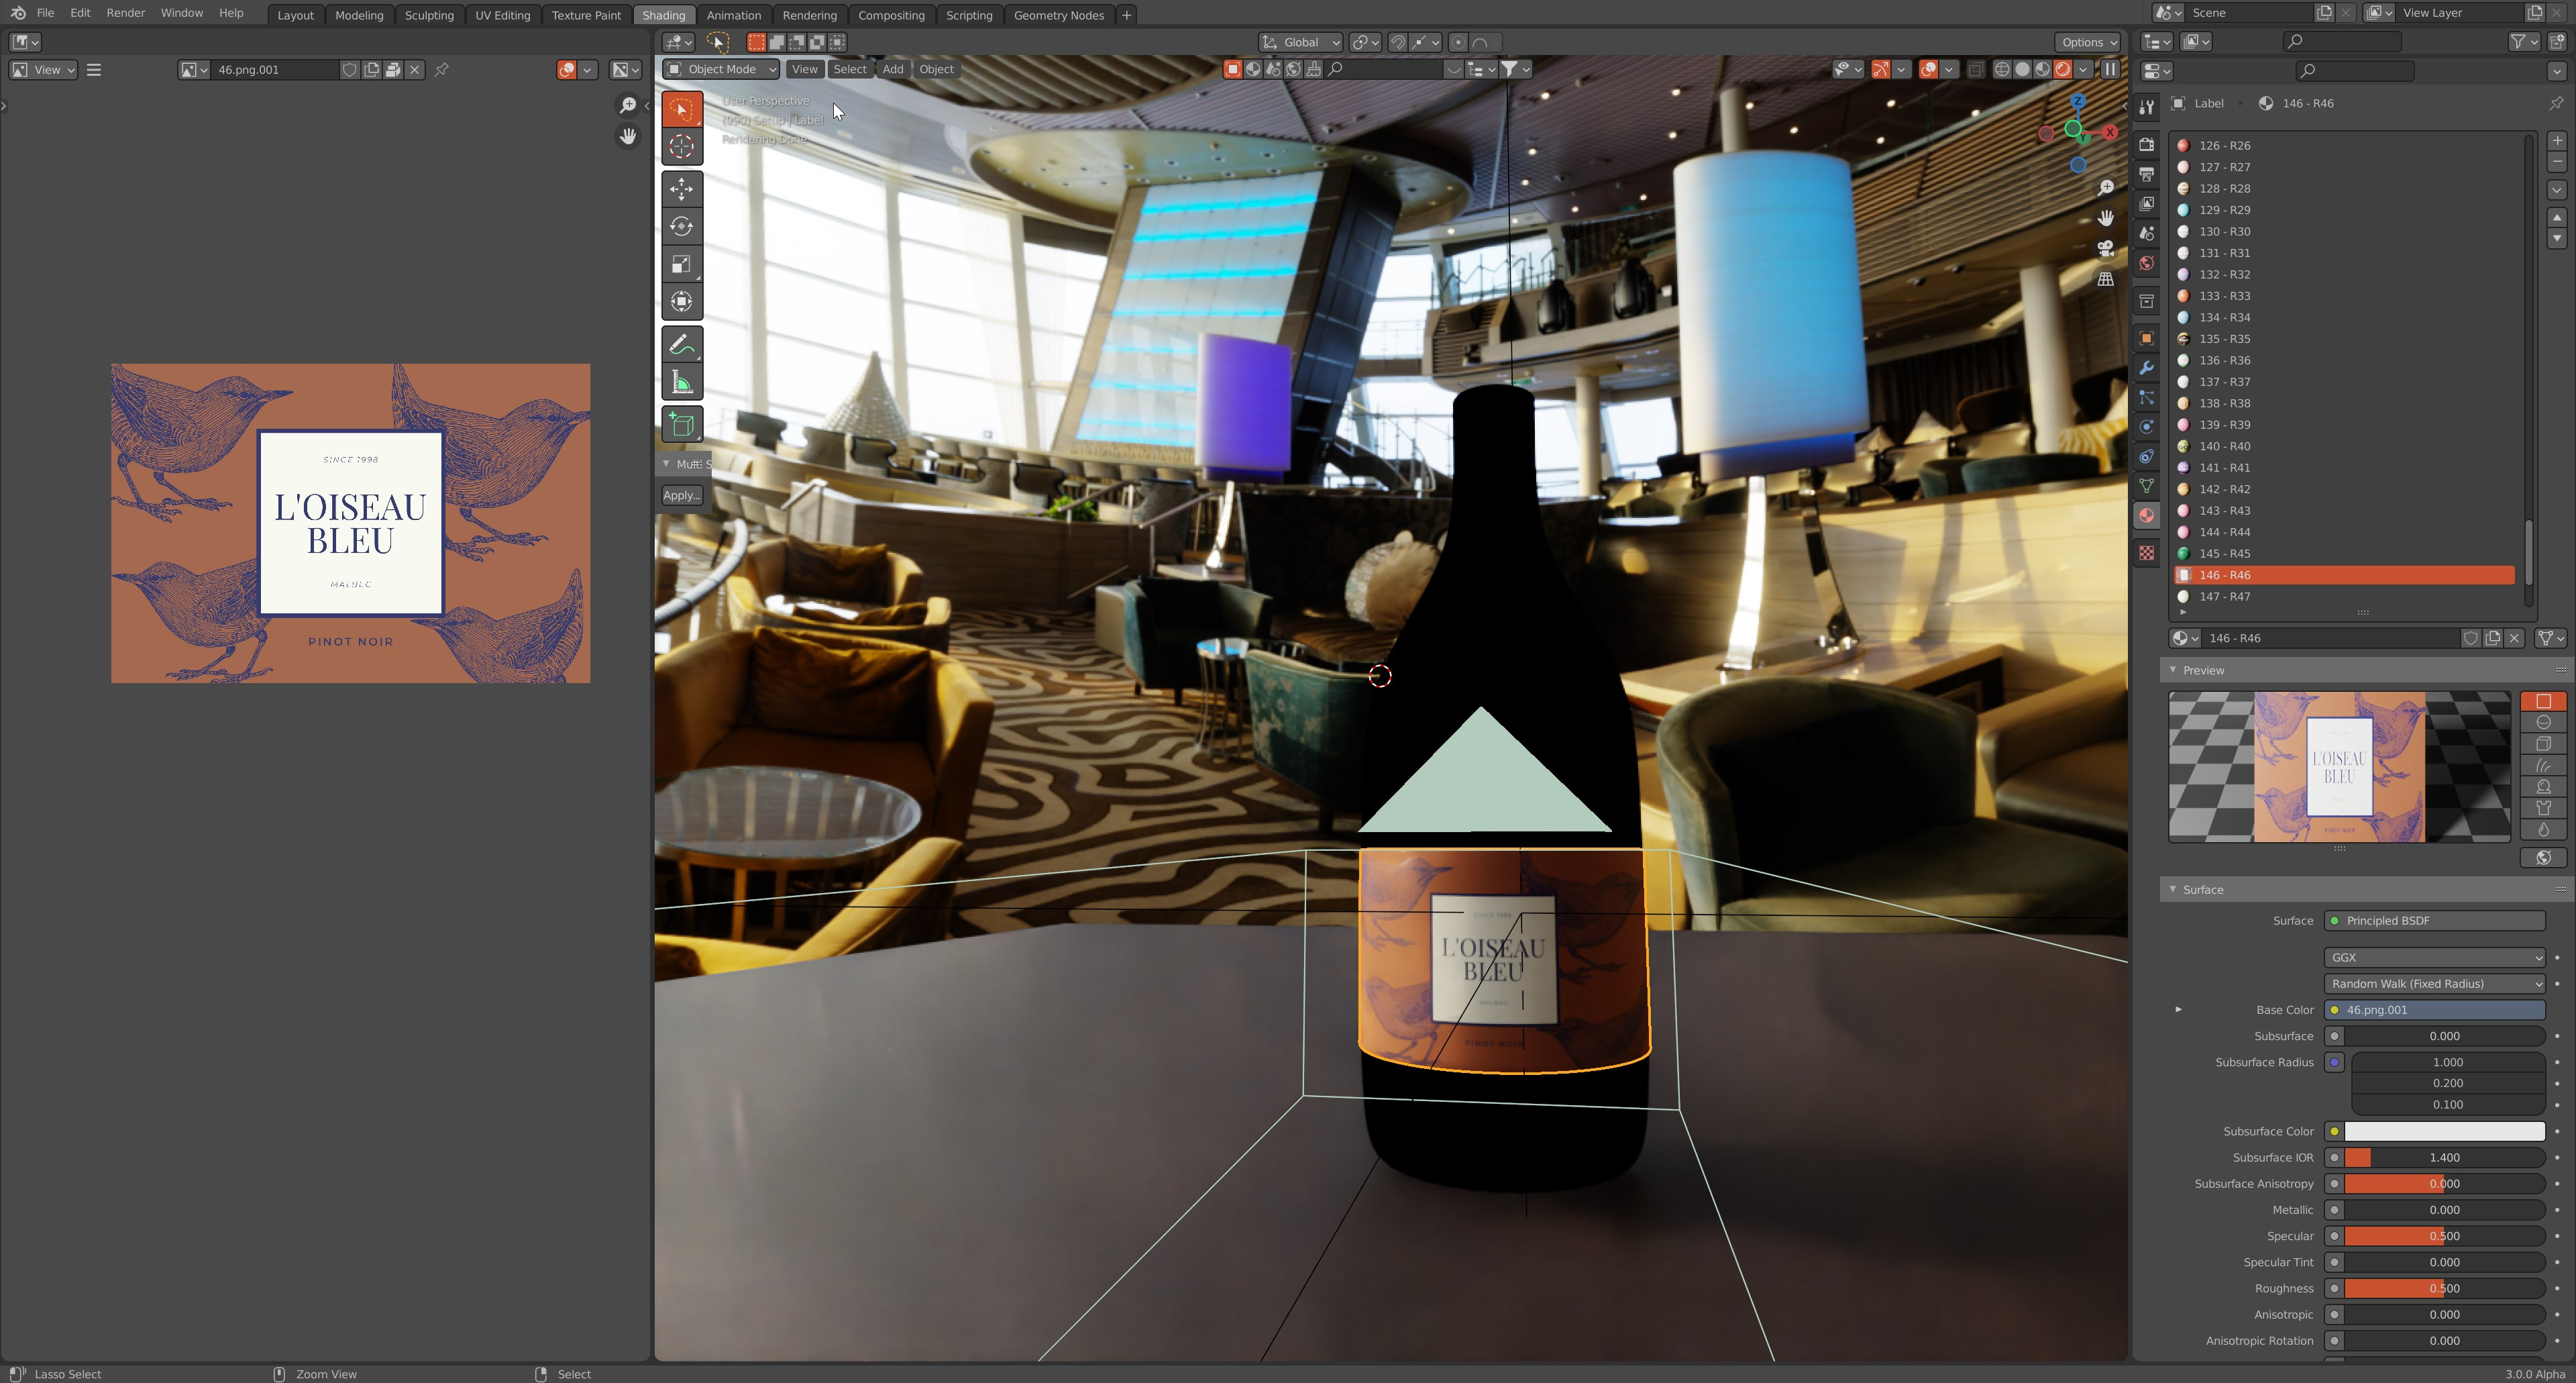Select the Measure tool
2576x1383 pixels.
pos(681,383)
